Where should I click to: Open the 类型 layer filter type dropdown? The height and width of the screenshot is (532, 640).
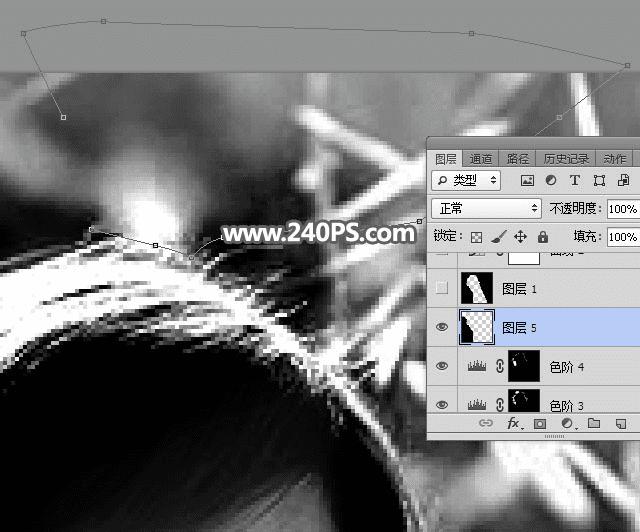pyautogui.click(x=466, y=180)
